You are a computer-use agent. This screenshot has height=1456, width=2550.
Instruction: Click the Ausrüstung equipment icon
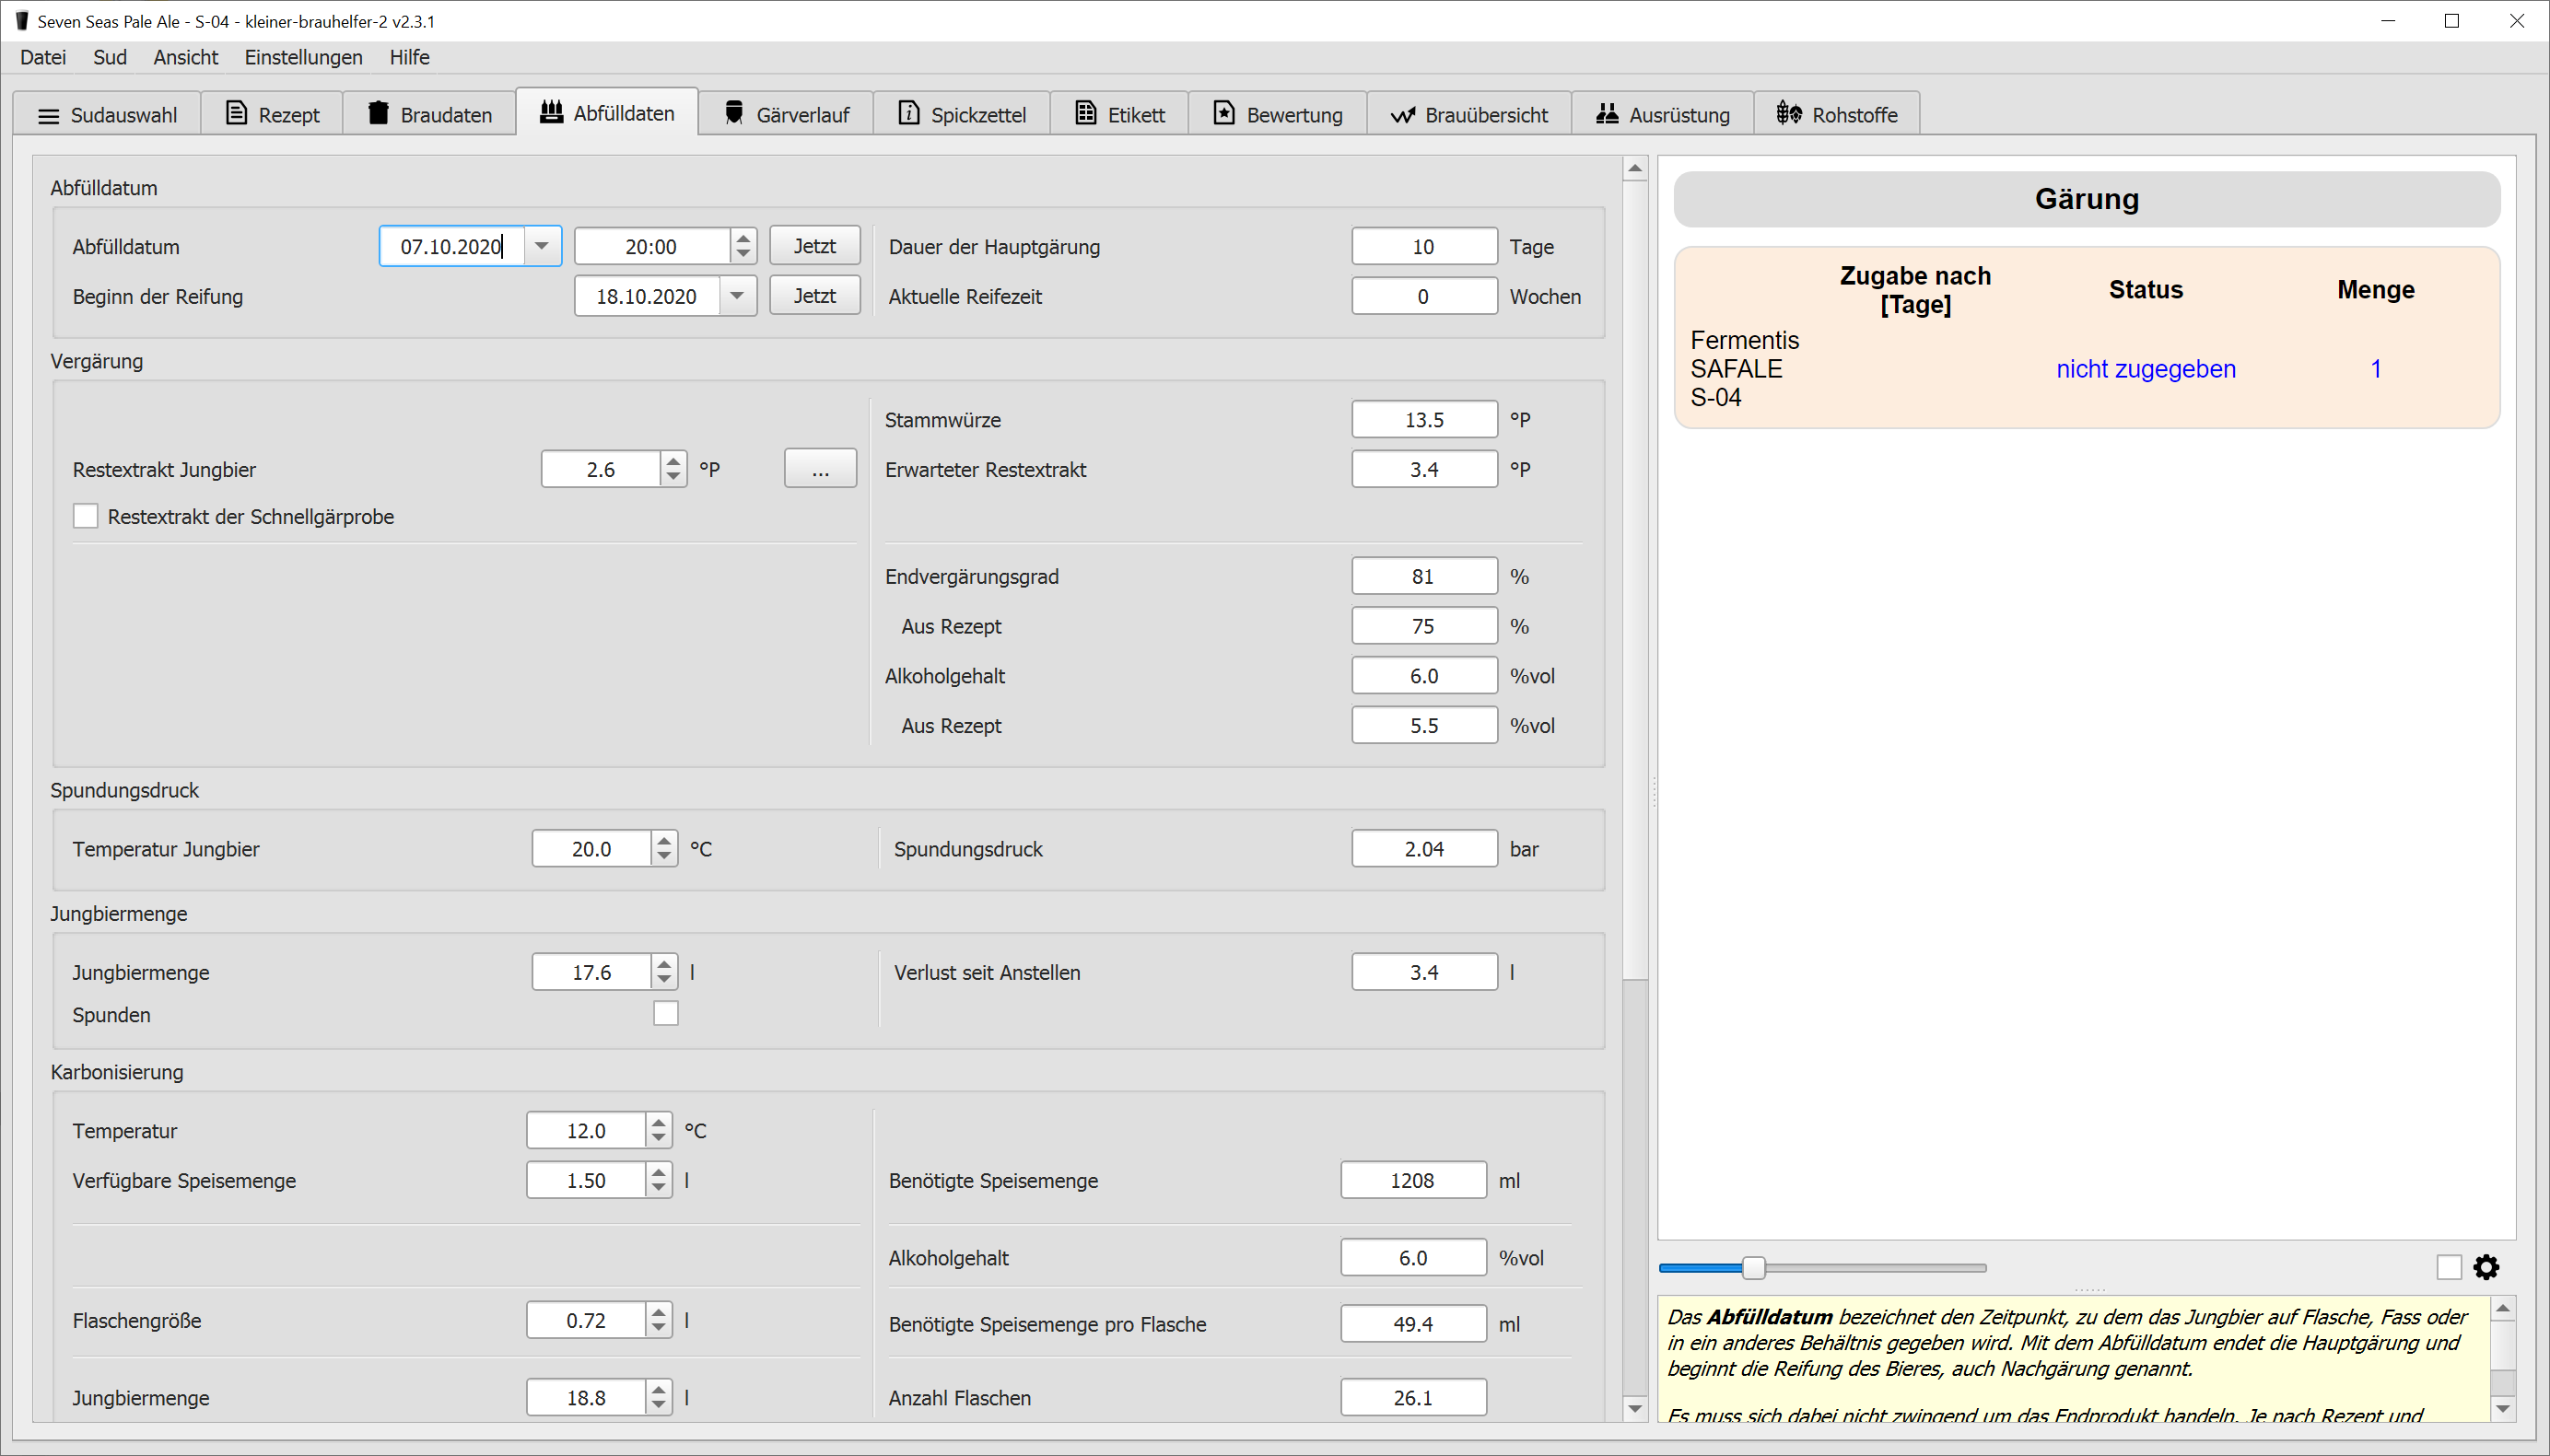tap(1607, 114)
